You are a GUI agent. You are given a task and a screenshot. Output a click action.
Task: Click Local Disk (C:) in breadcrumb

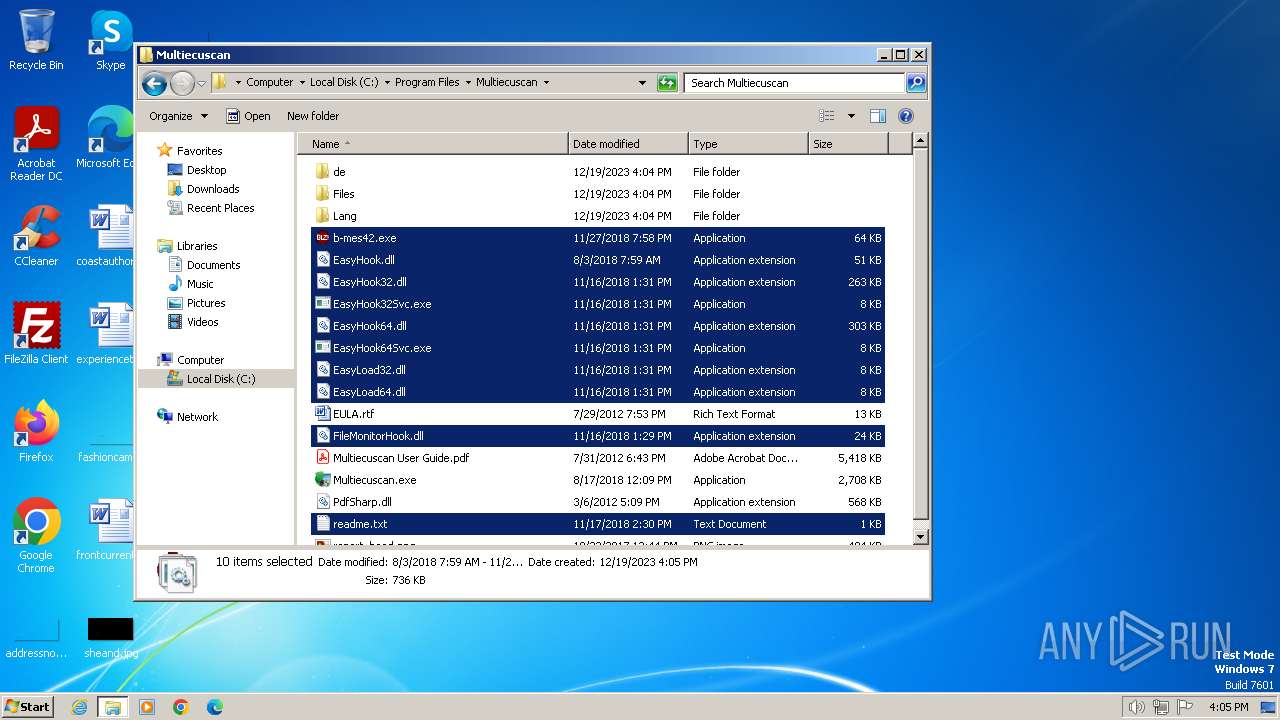click(344, 83)
